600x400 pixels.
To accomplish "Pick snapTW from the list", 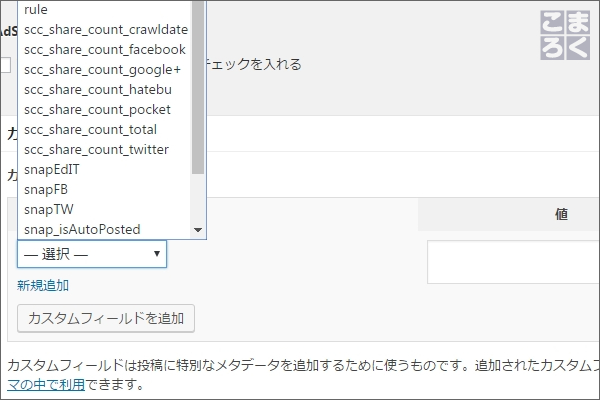I will 104,209.
